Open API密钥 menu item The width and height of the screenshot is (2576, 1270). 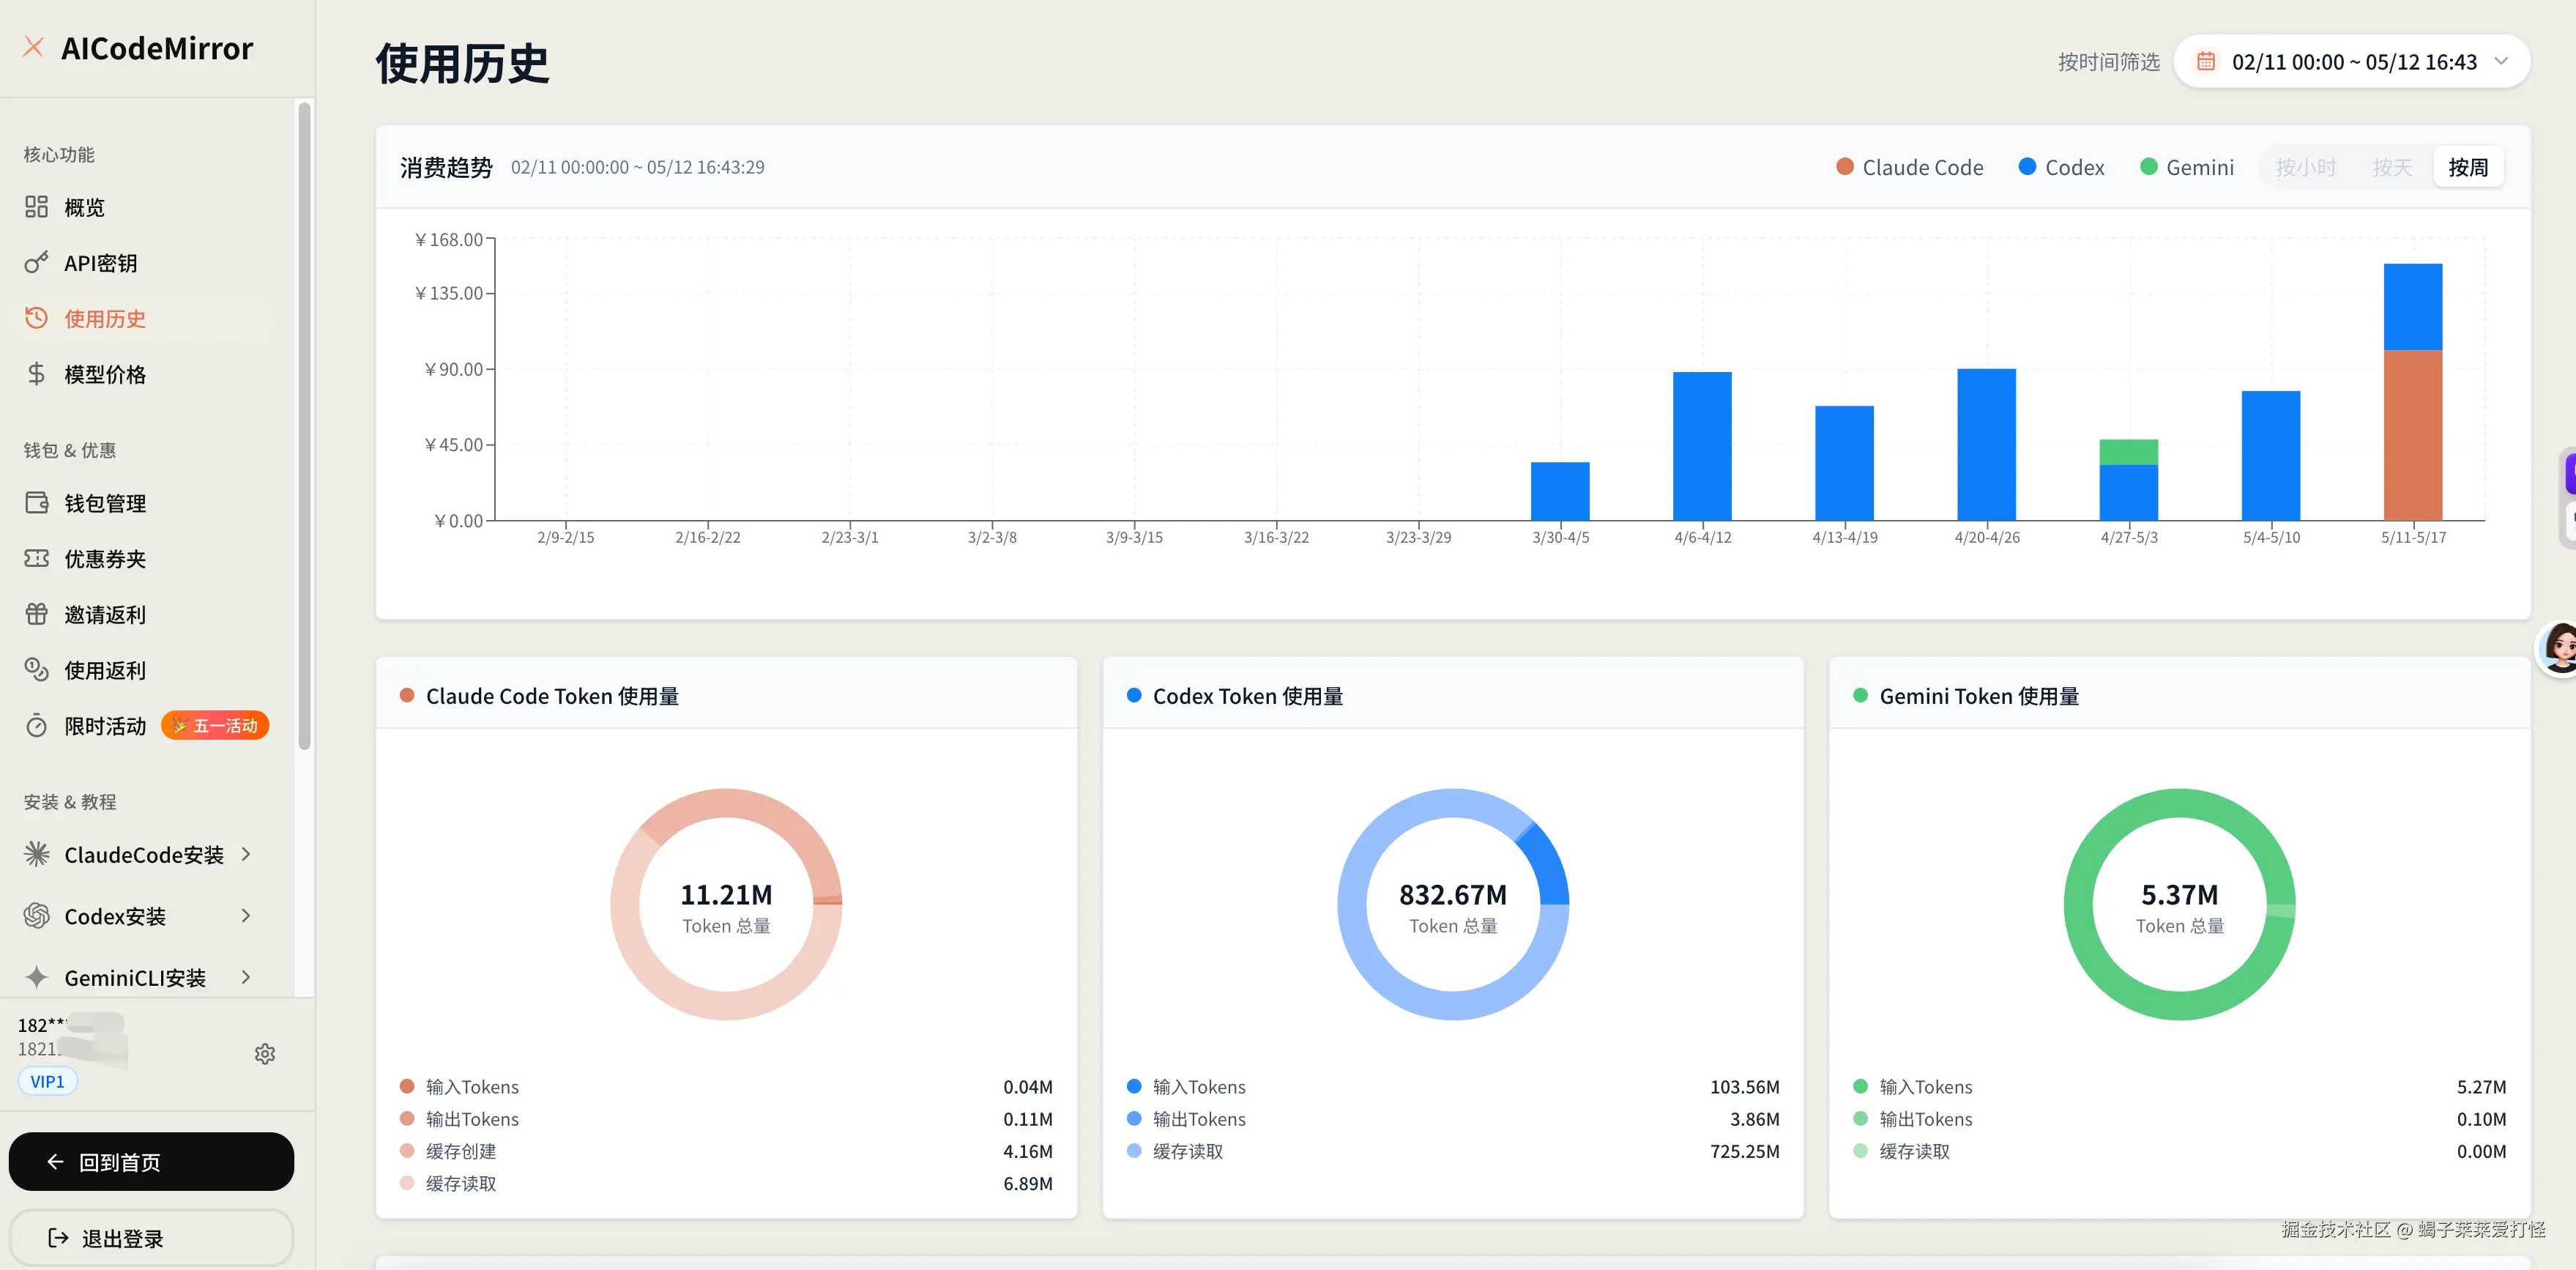(148, 263)
